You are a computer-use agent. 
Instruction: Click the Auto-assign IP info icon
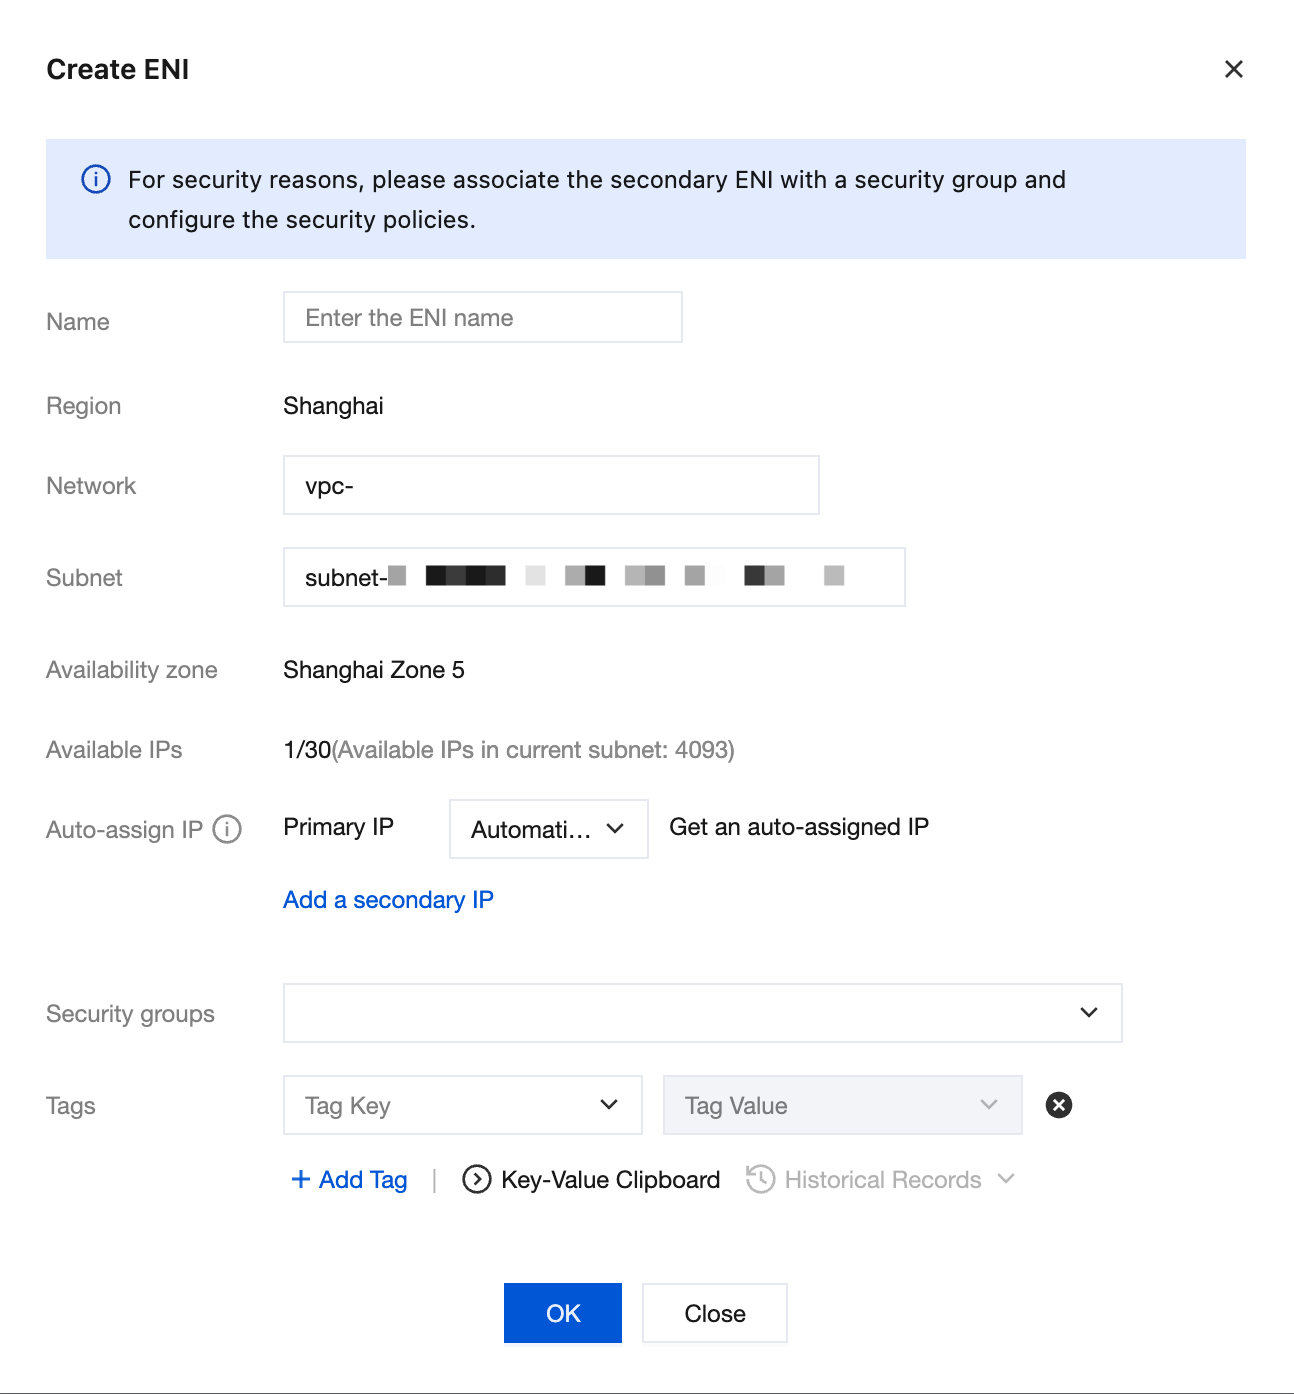pyautogui.click(x=227, y=829)
